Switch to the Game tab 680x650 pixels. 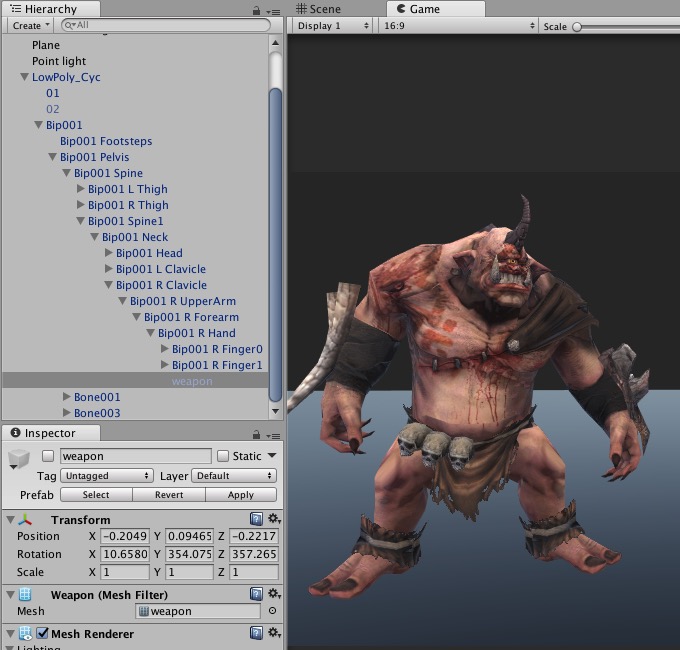coord(435,9)
